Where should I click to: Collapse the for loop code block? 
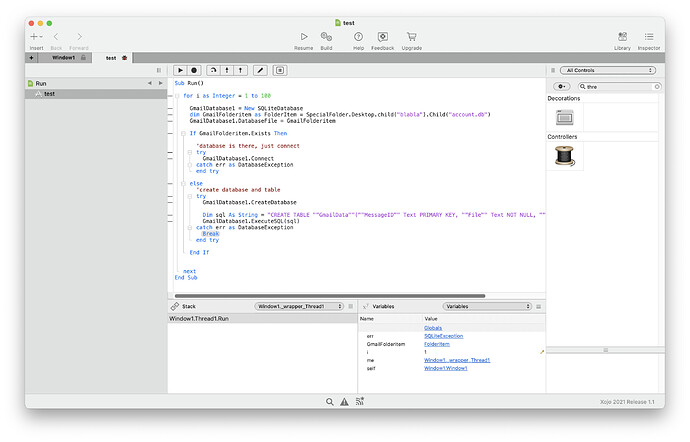[x=177, y=96]
